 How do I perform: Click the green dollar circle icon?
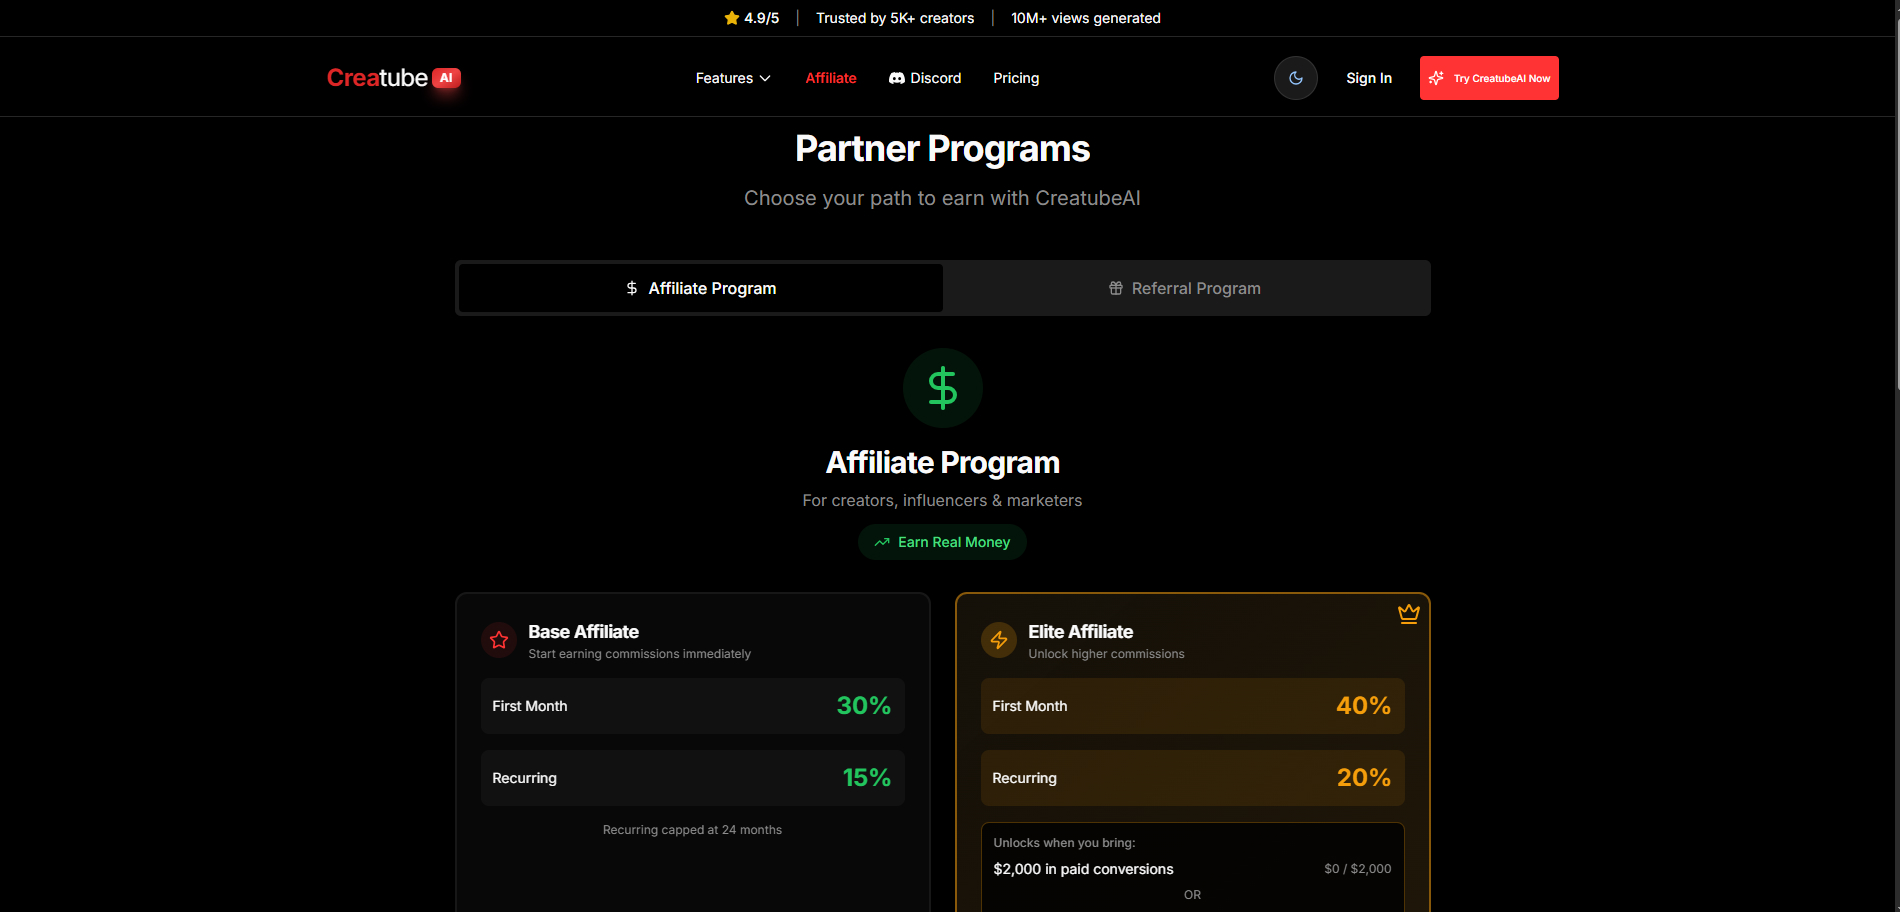coord(942,388)
